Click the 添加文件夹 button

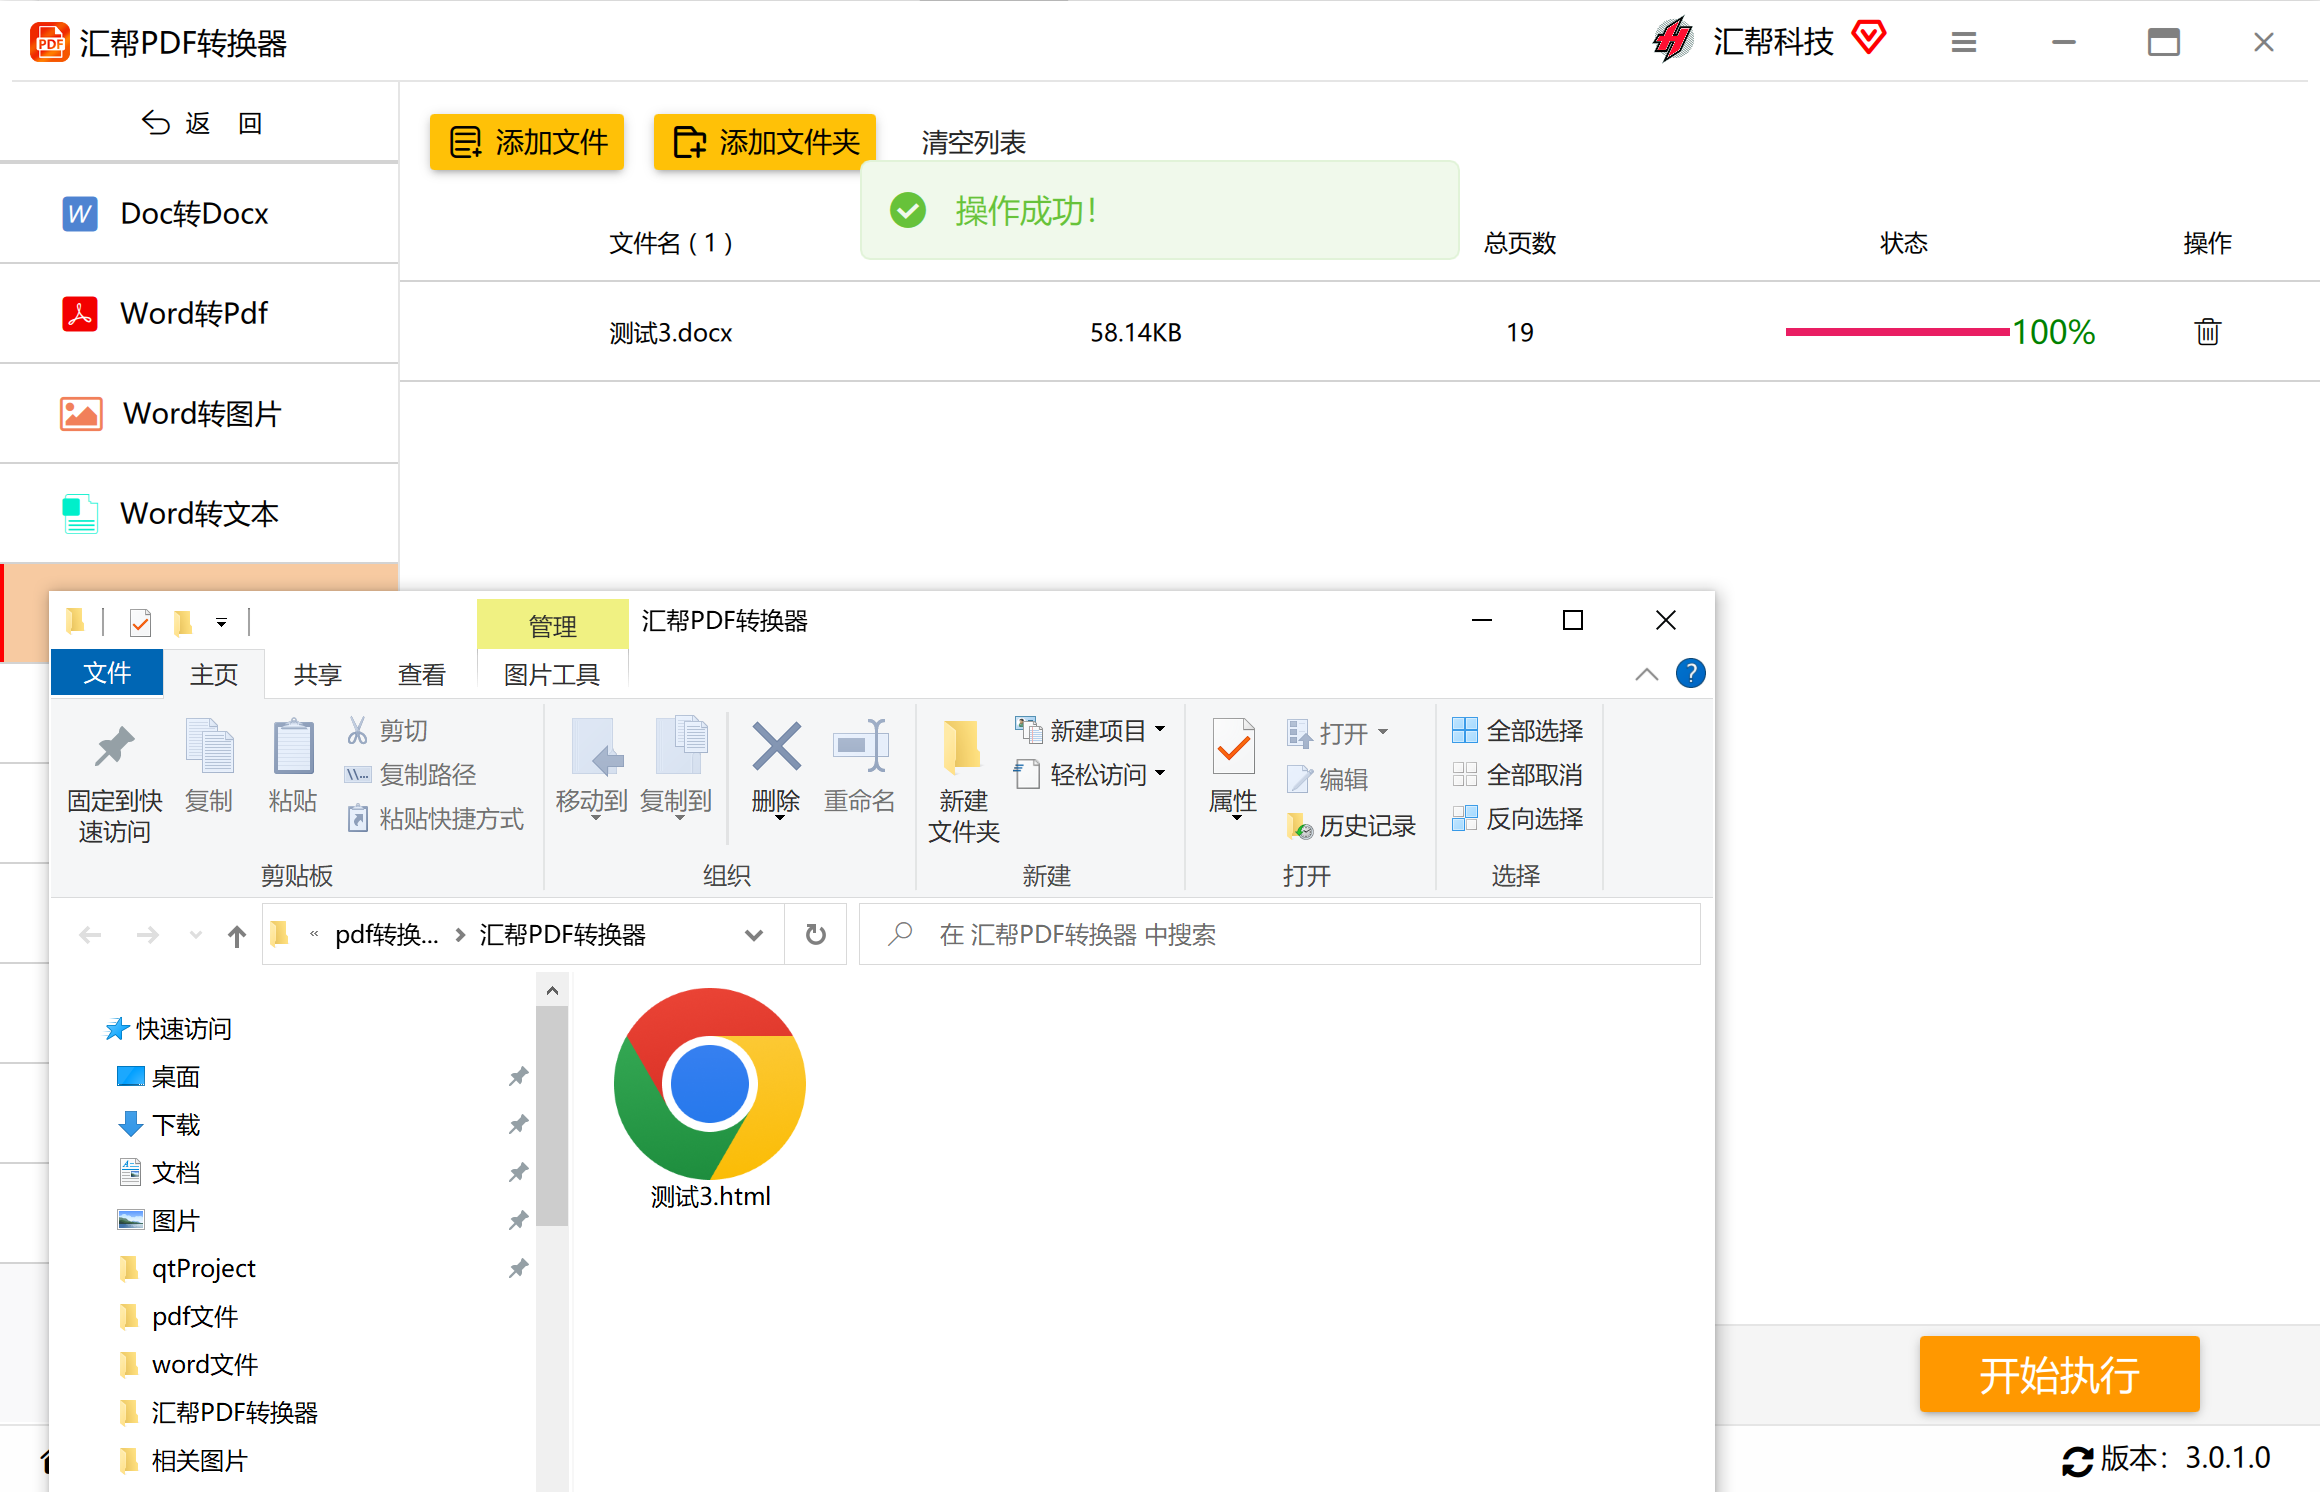(765, 142)
